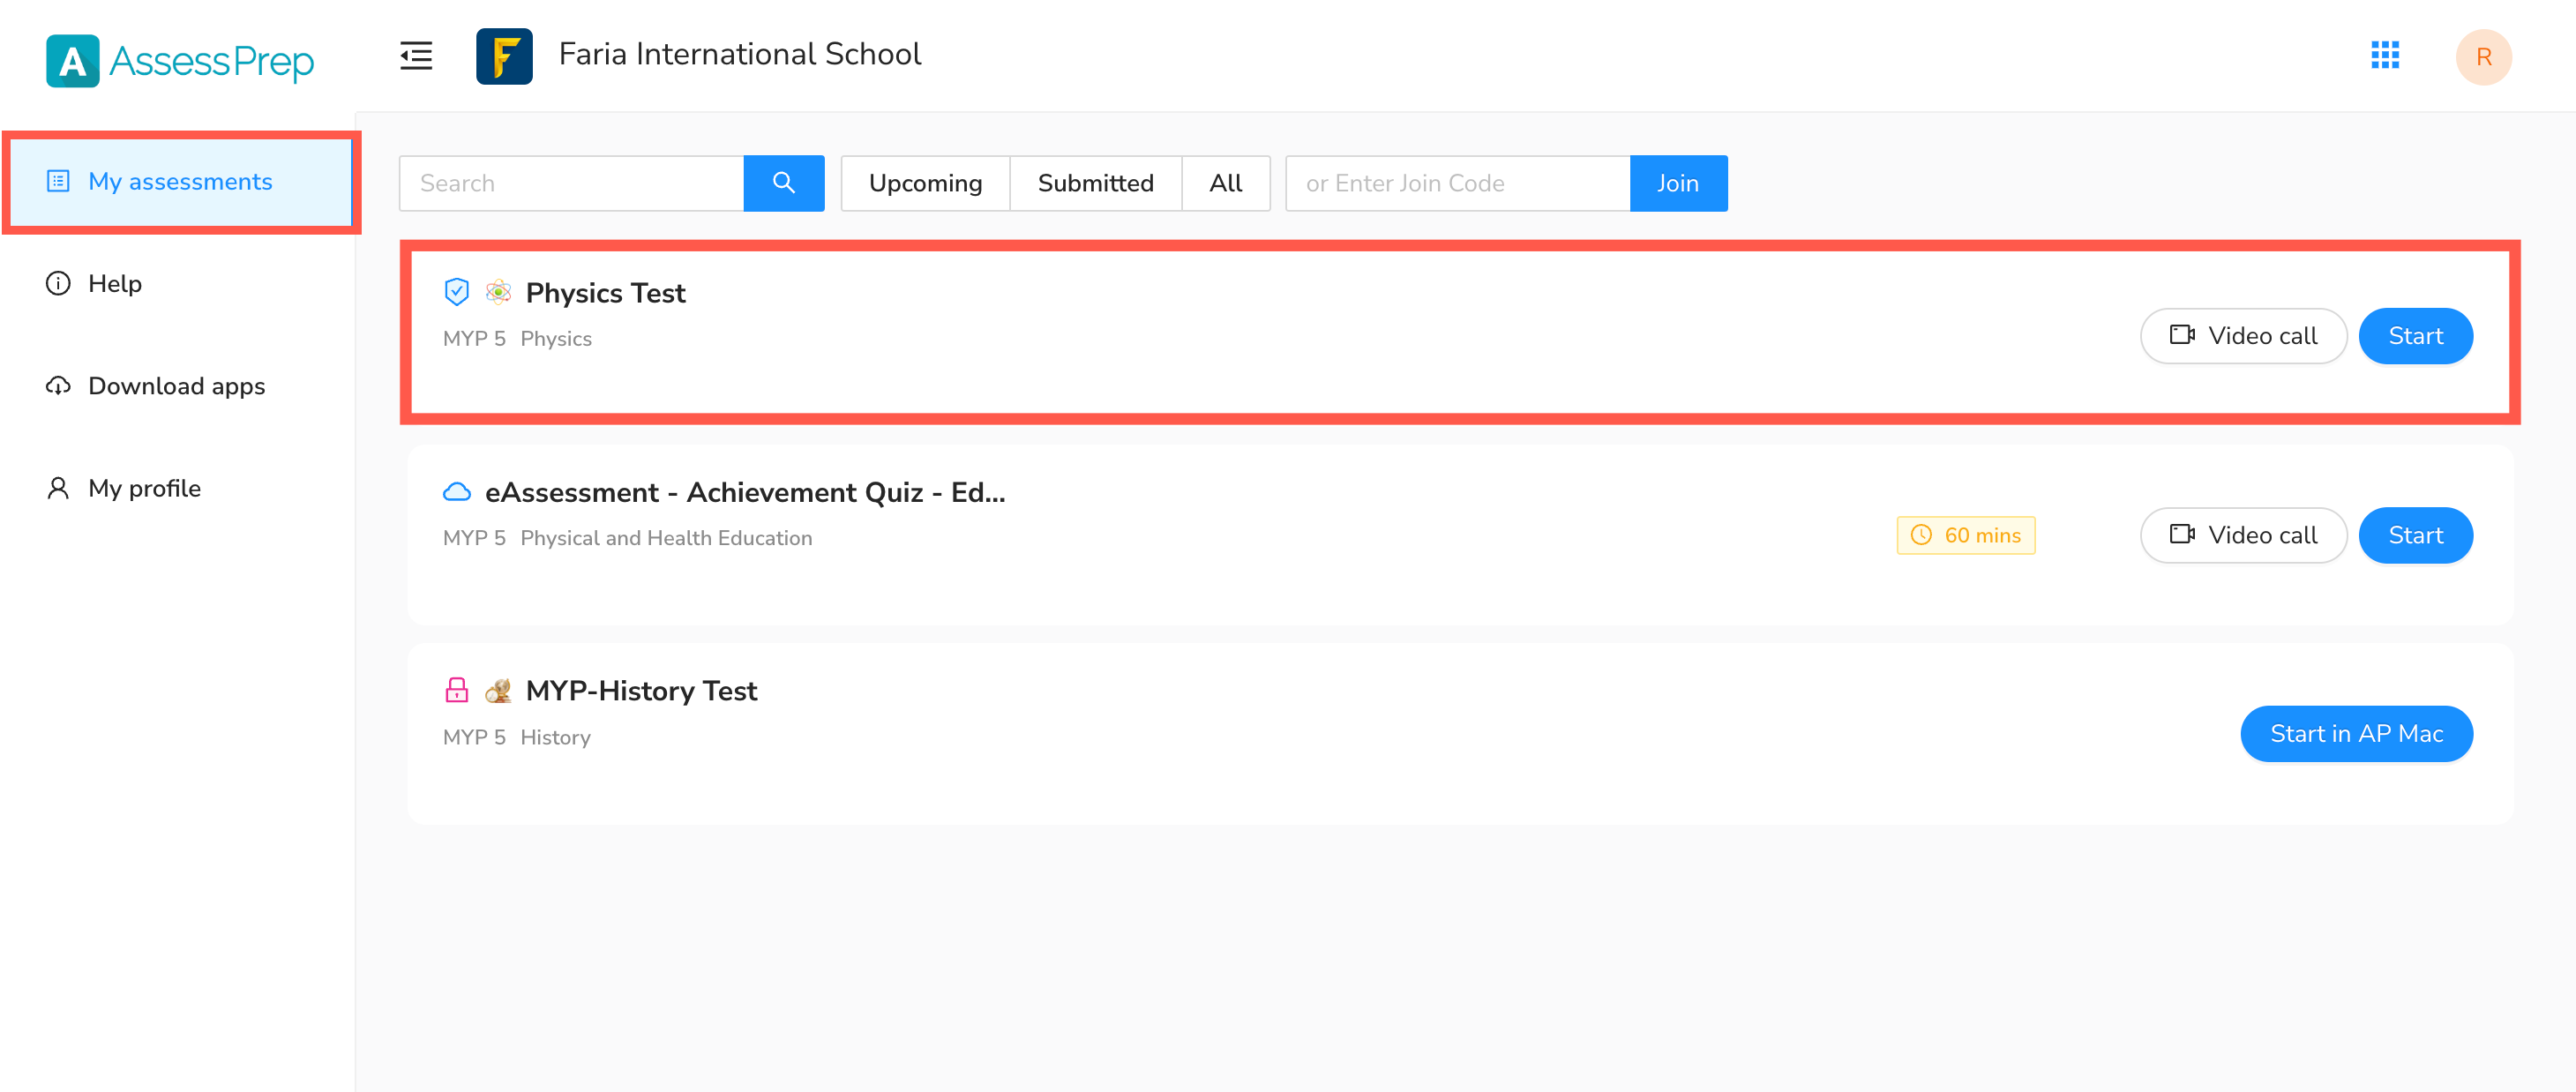Select the Upcoming filter
The image size is (2576, 1092).
(x=925, y=183)
